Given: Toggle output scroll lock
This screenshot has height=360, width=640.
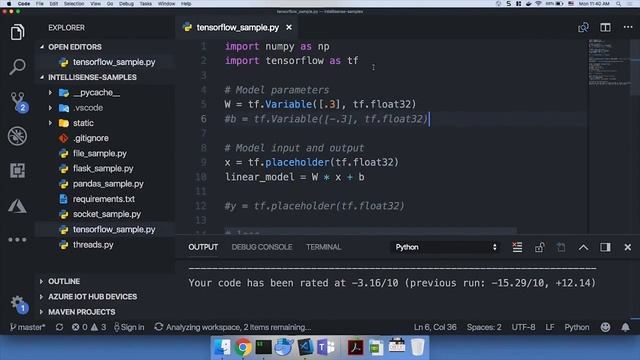Looking at the screenshot, I should pyautogui.click(x=539, y=247).
